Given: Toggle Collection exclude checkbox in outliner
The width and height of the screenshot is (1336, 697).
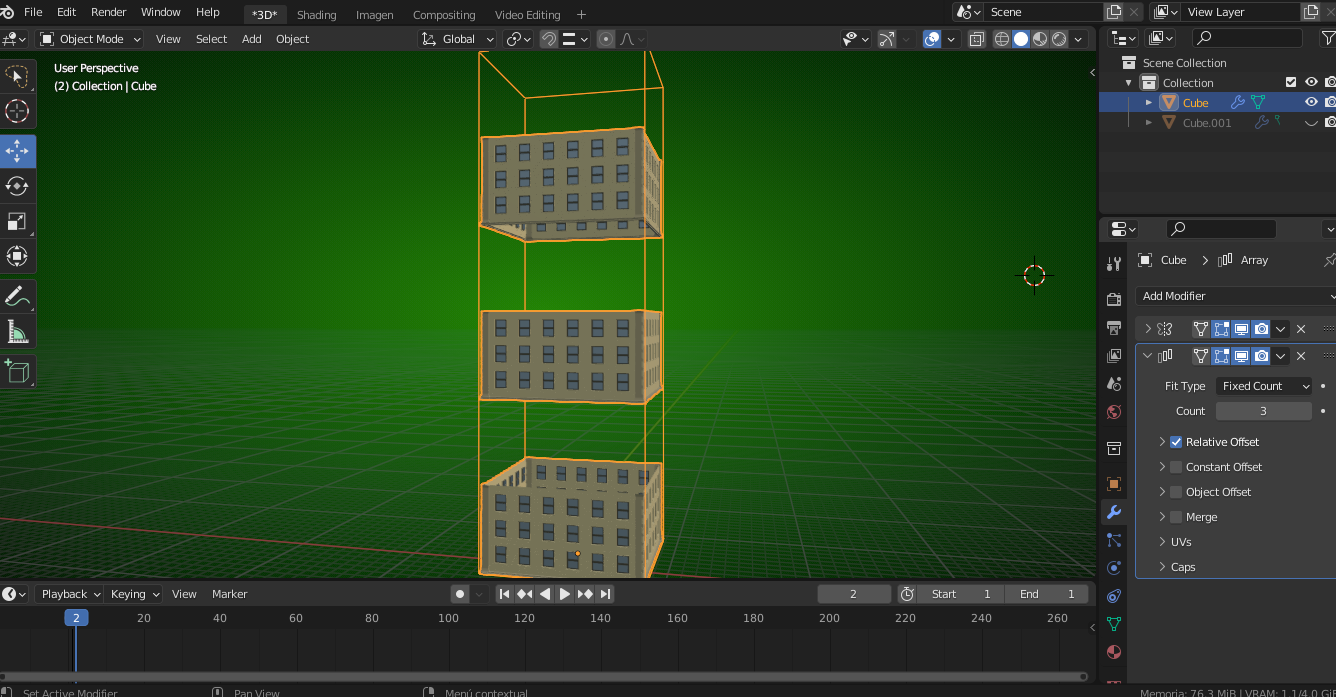Looking at the screenshot, I should pos(1291,82).
